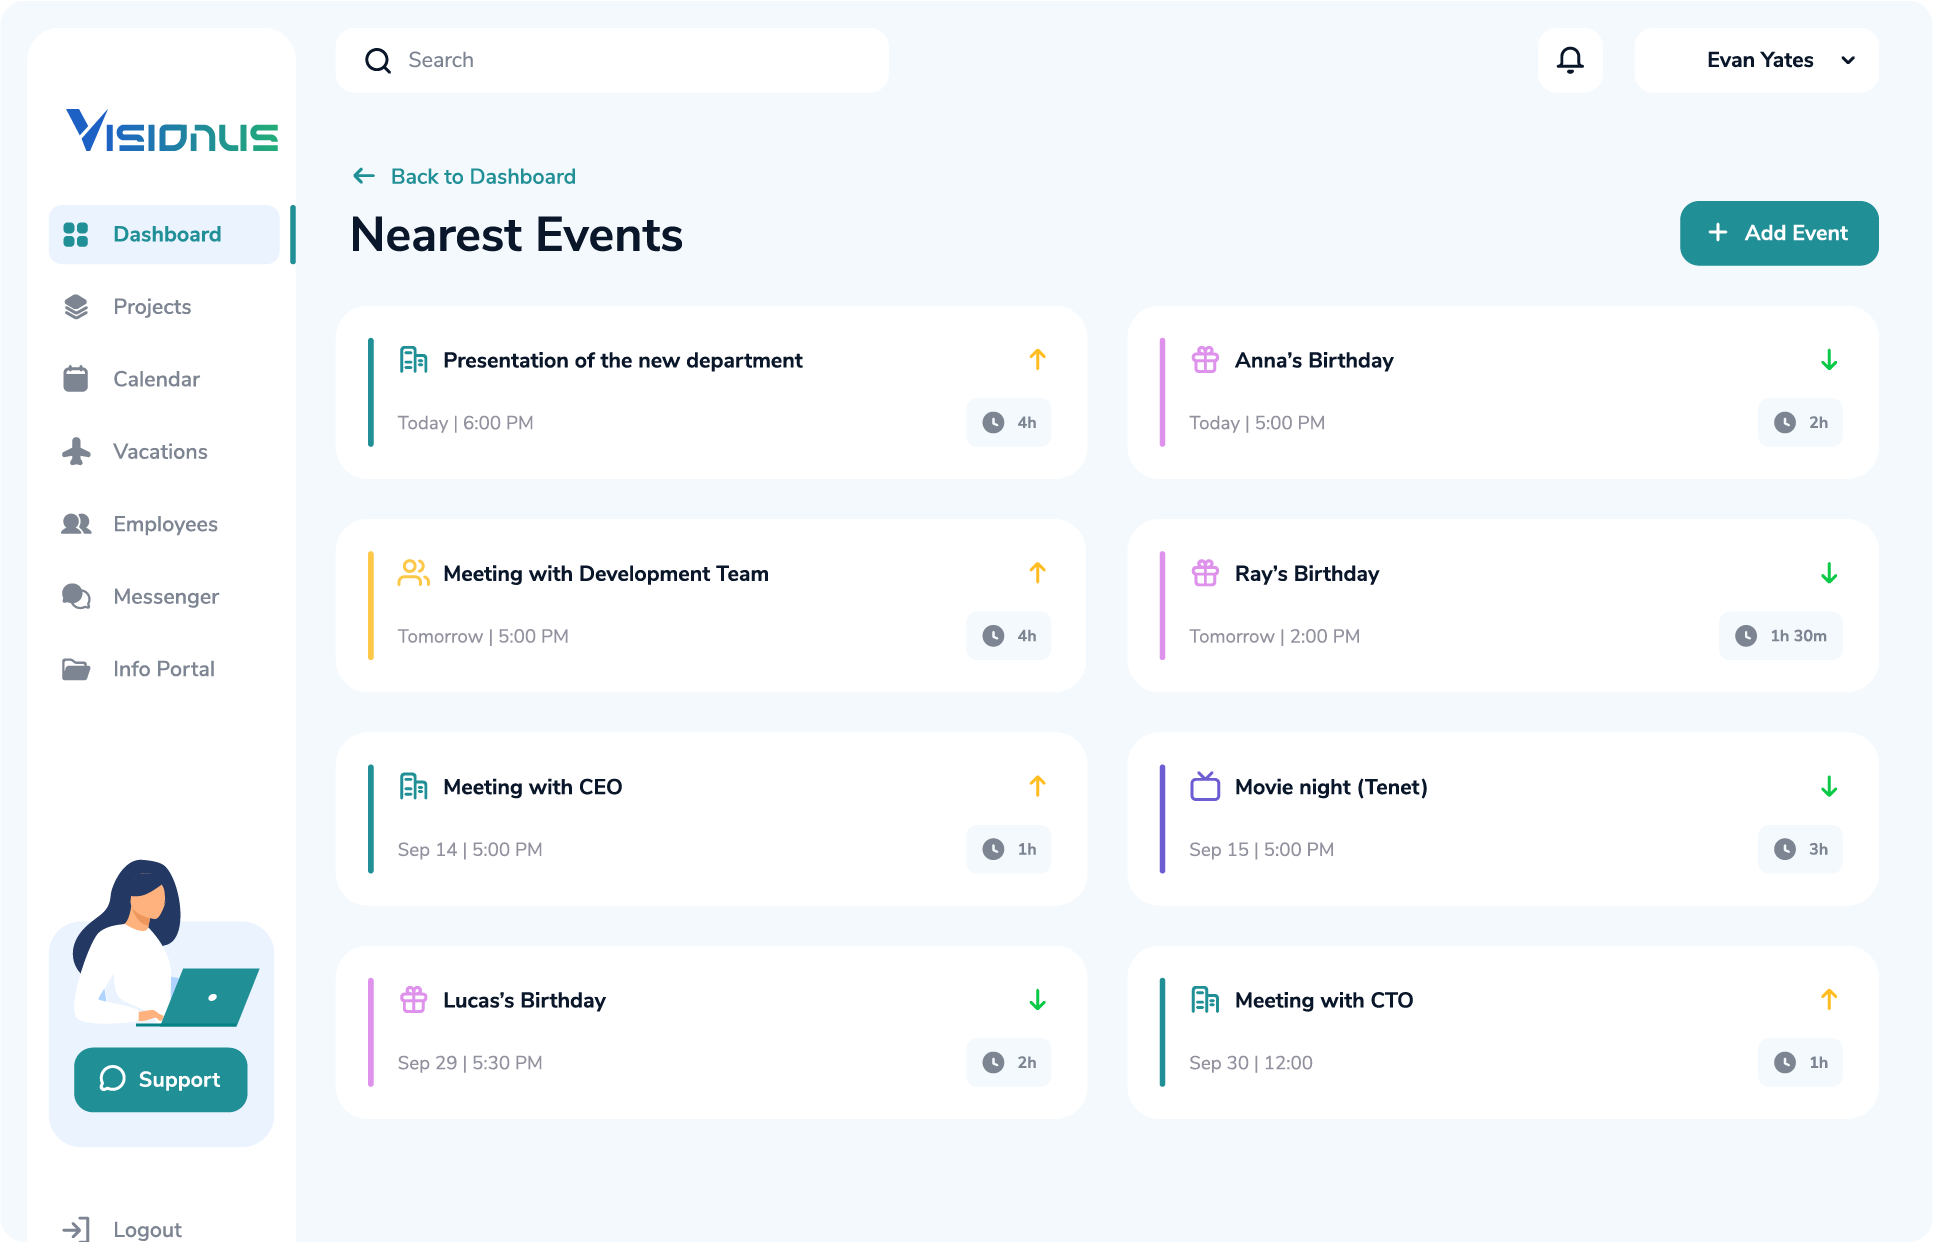Image resolution: width=1933 pixels, height=1242 pixels.
Task: Click the gift icon on Anna's Birthday card
Action: click(x=1205, y=359)
